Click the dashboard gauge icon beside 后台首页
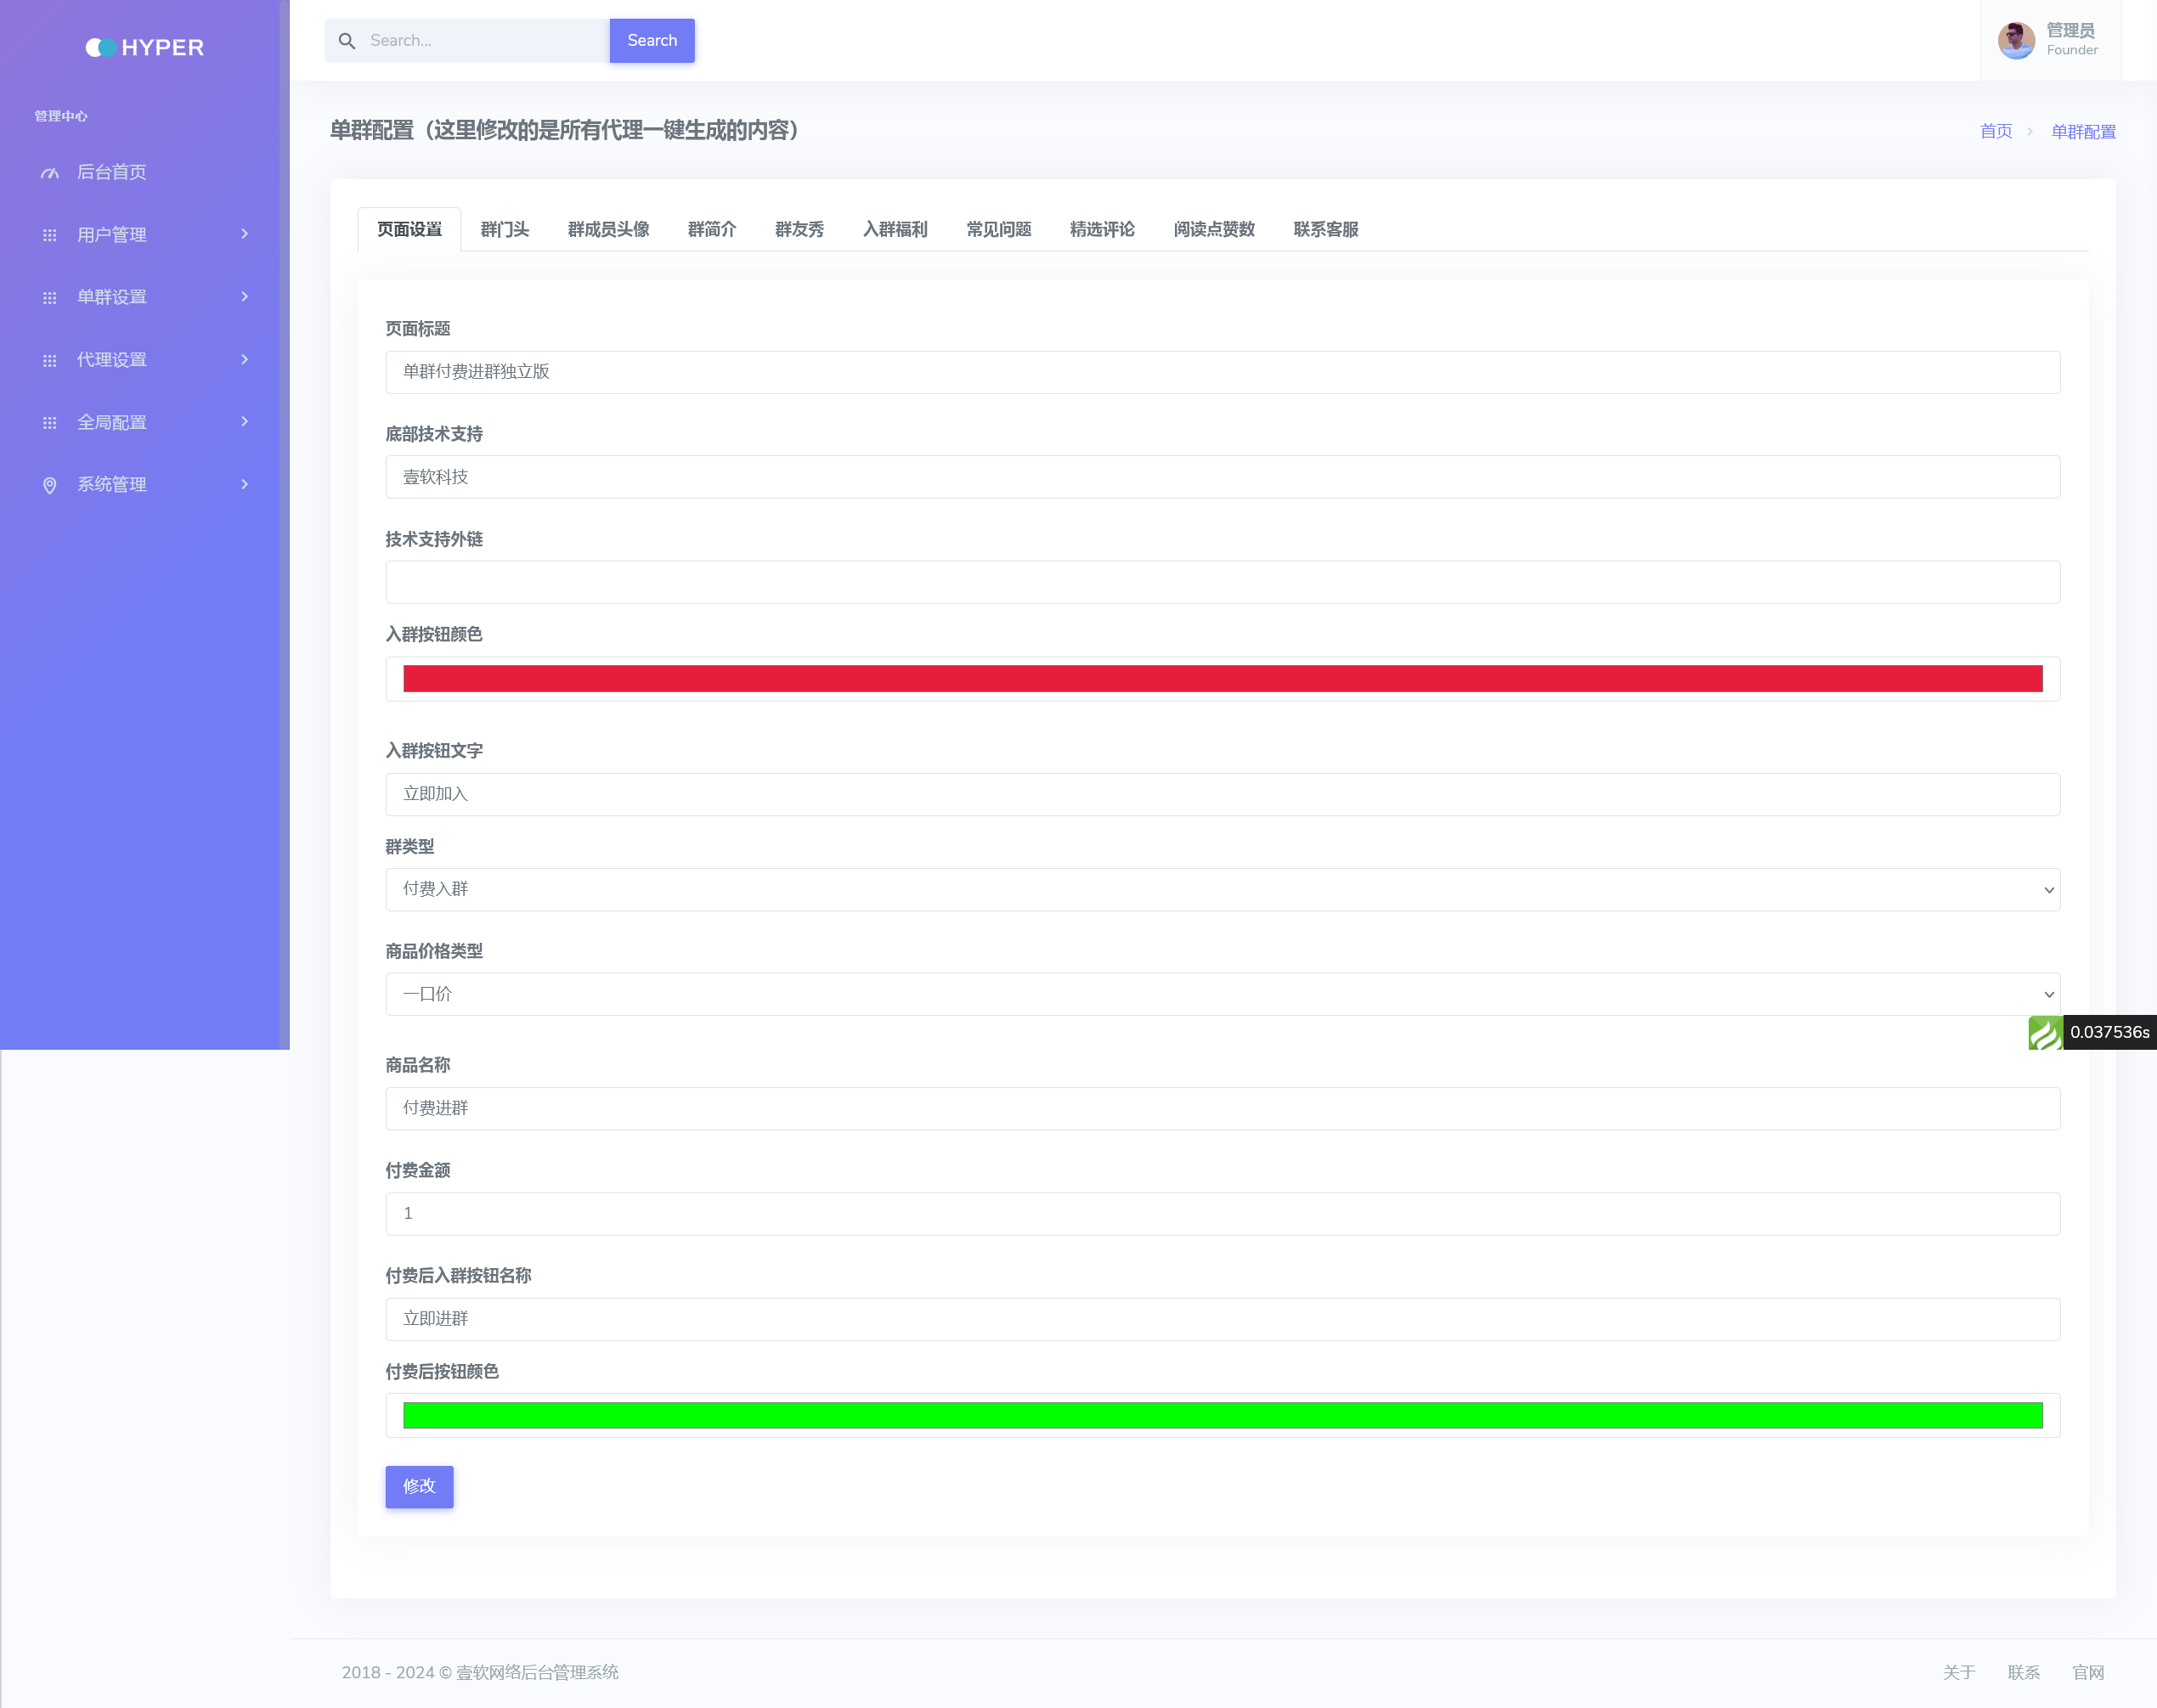 pos(50,173)
